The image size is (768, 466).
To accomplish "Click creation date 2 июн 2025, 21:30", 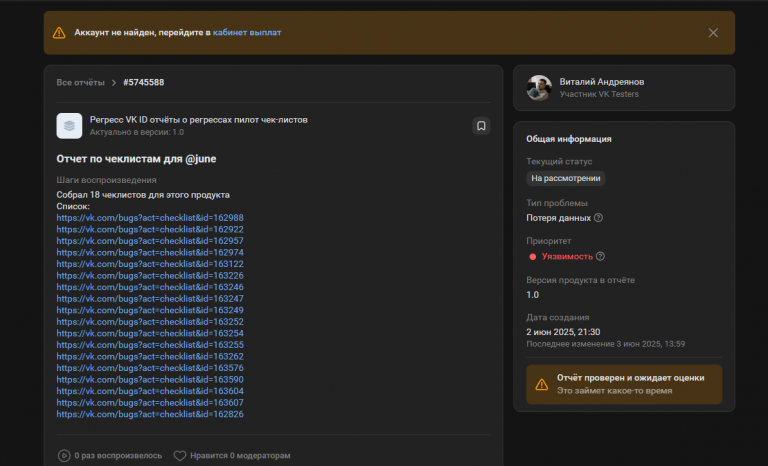I will [563, 332].
